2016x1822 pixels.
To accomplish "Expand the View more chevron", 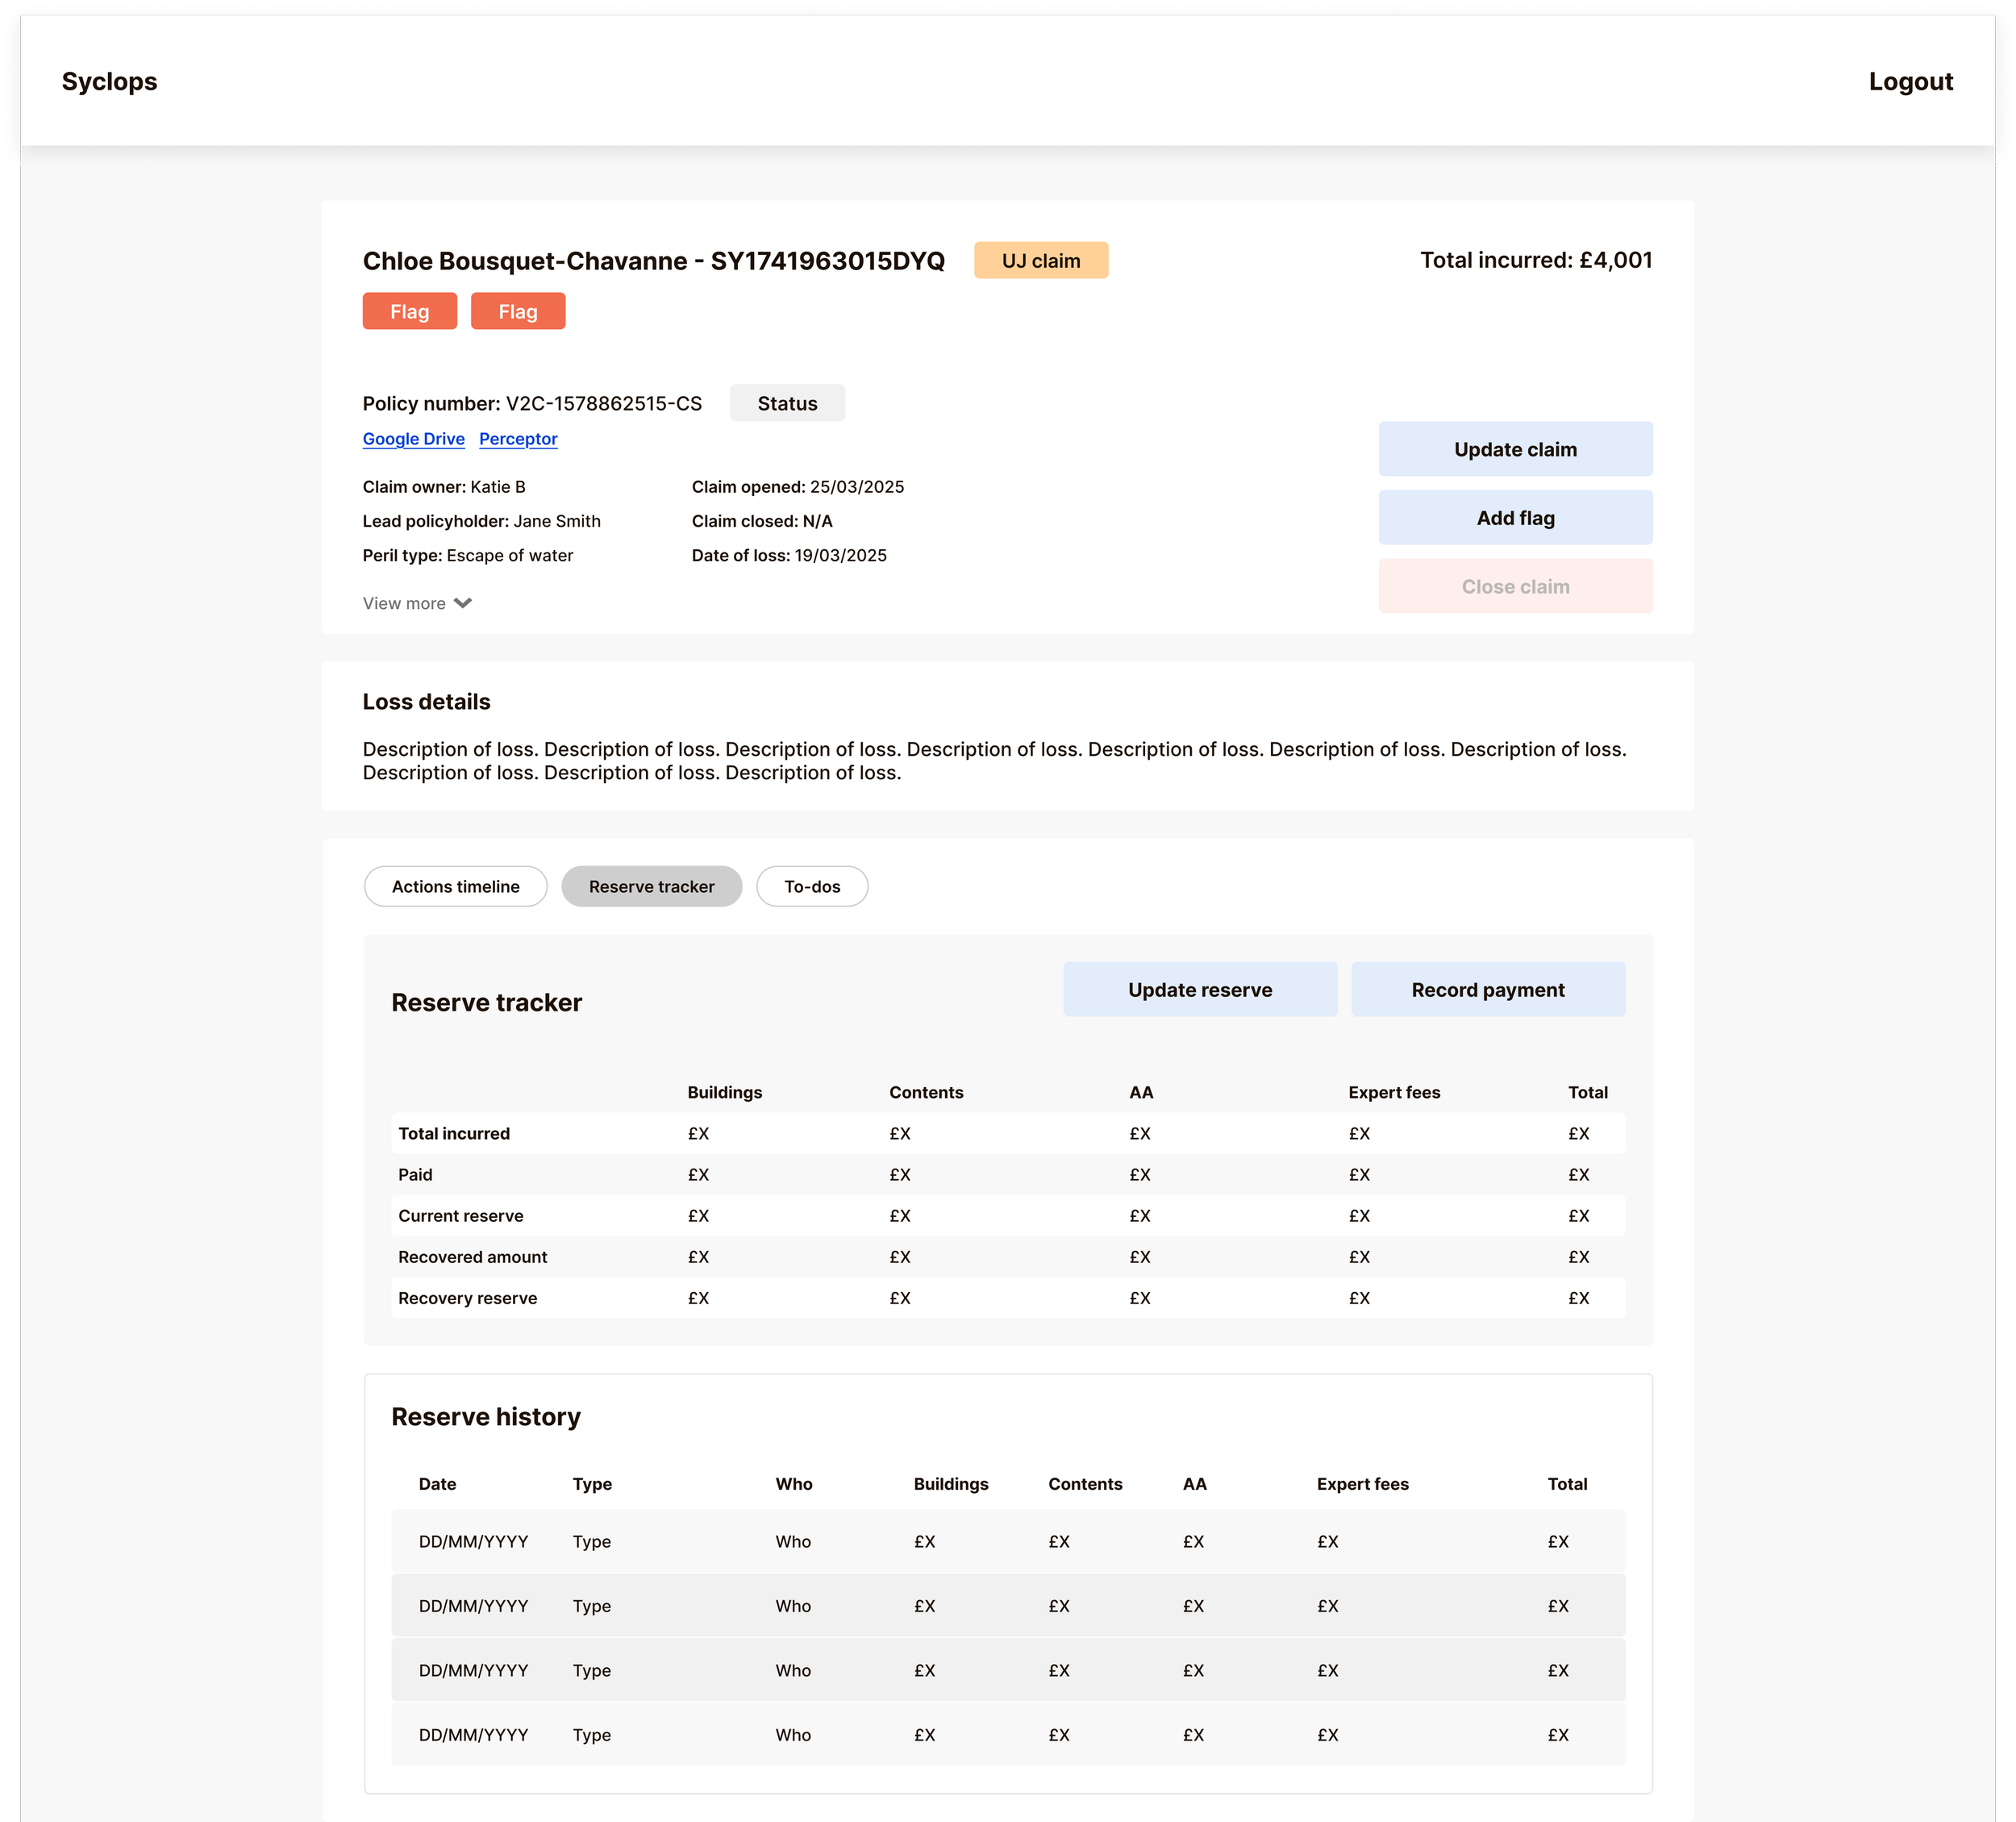I will (x=462, y=603).
